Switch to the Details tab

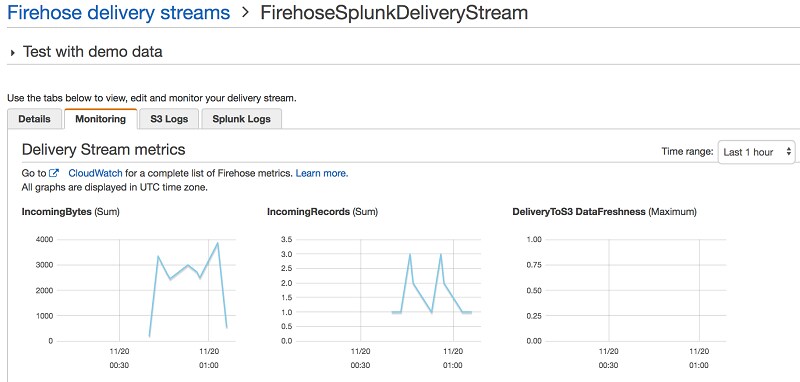(34, 119)
